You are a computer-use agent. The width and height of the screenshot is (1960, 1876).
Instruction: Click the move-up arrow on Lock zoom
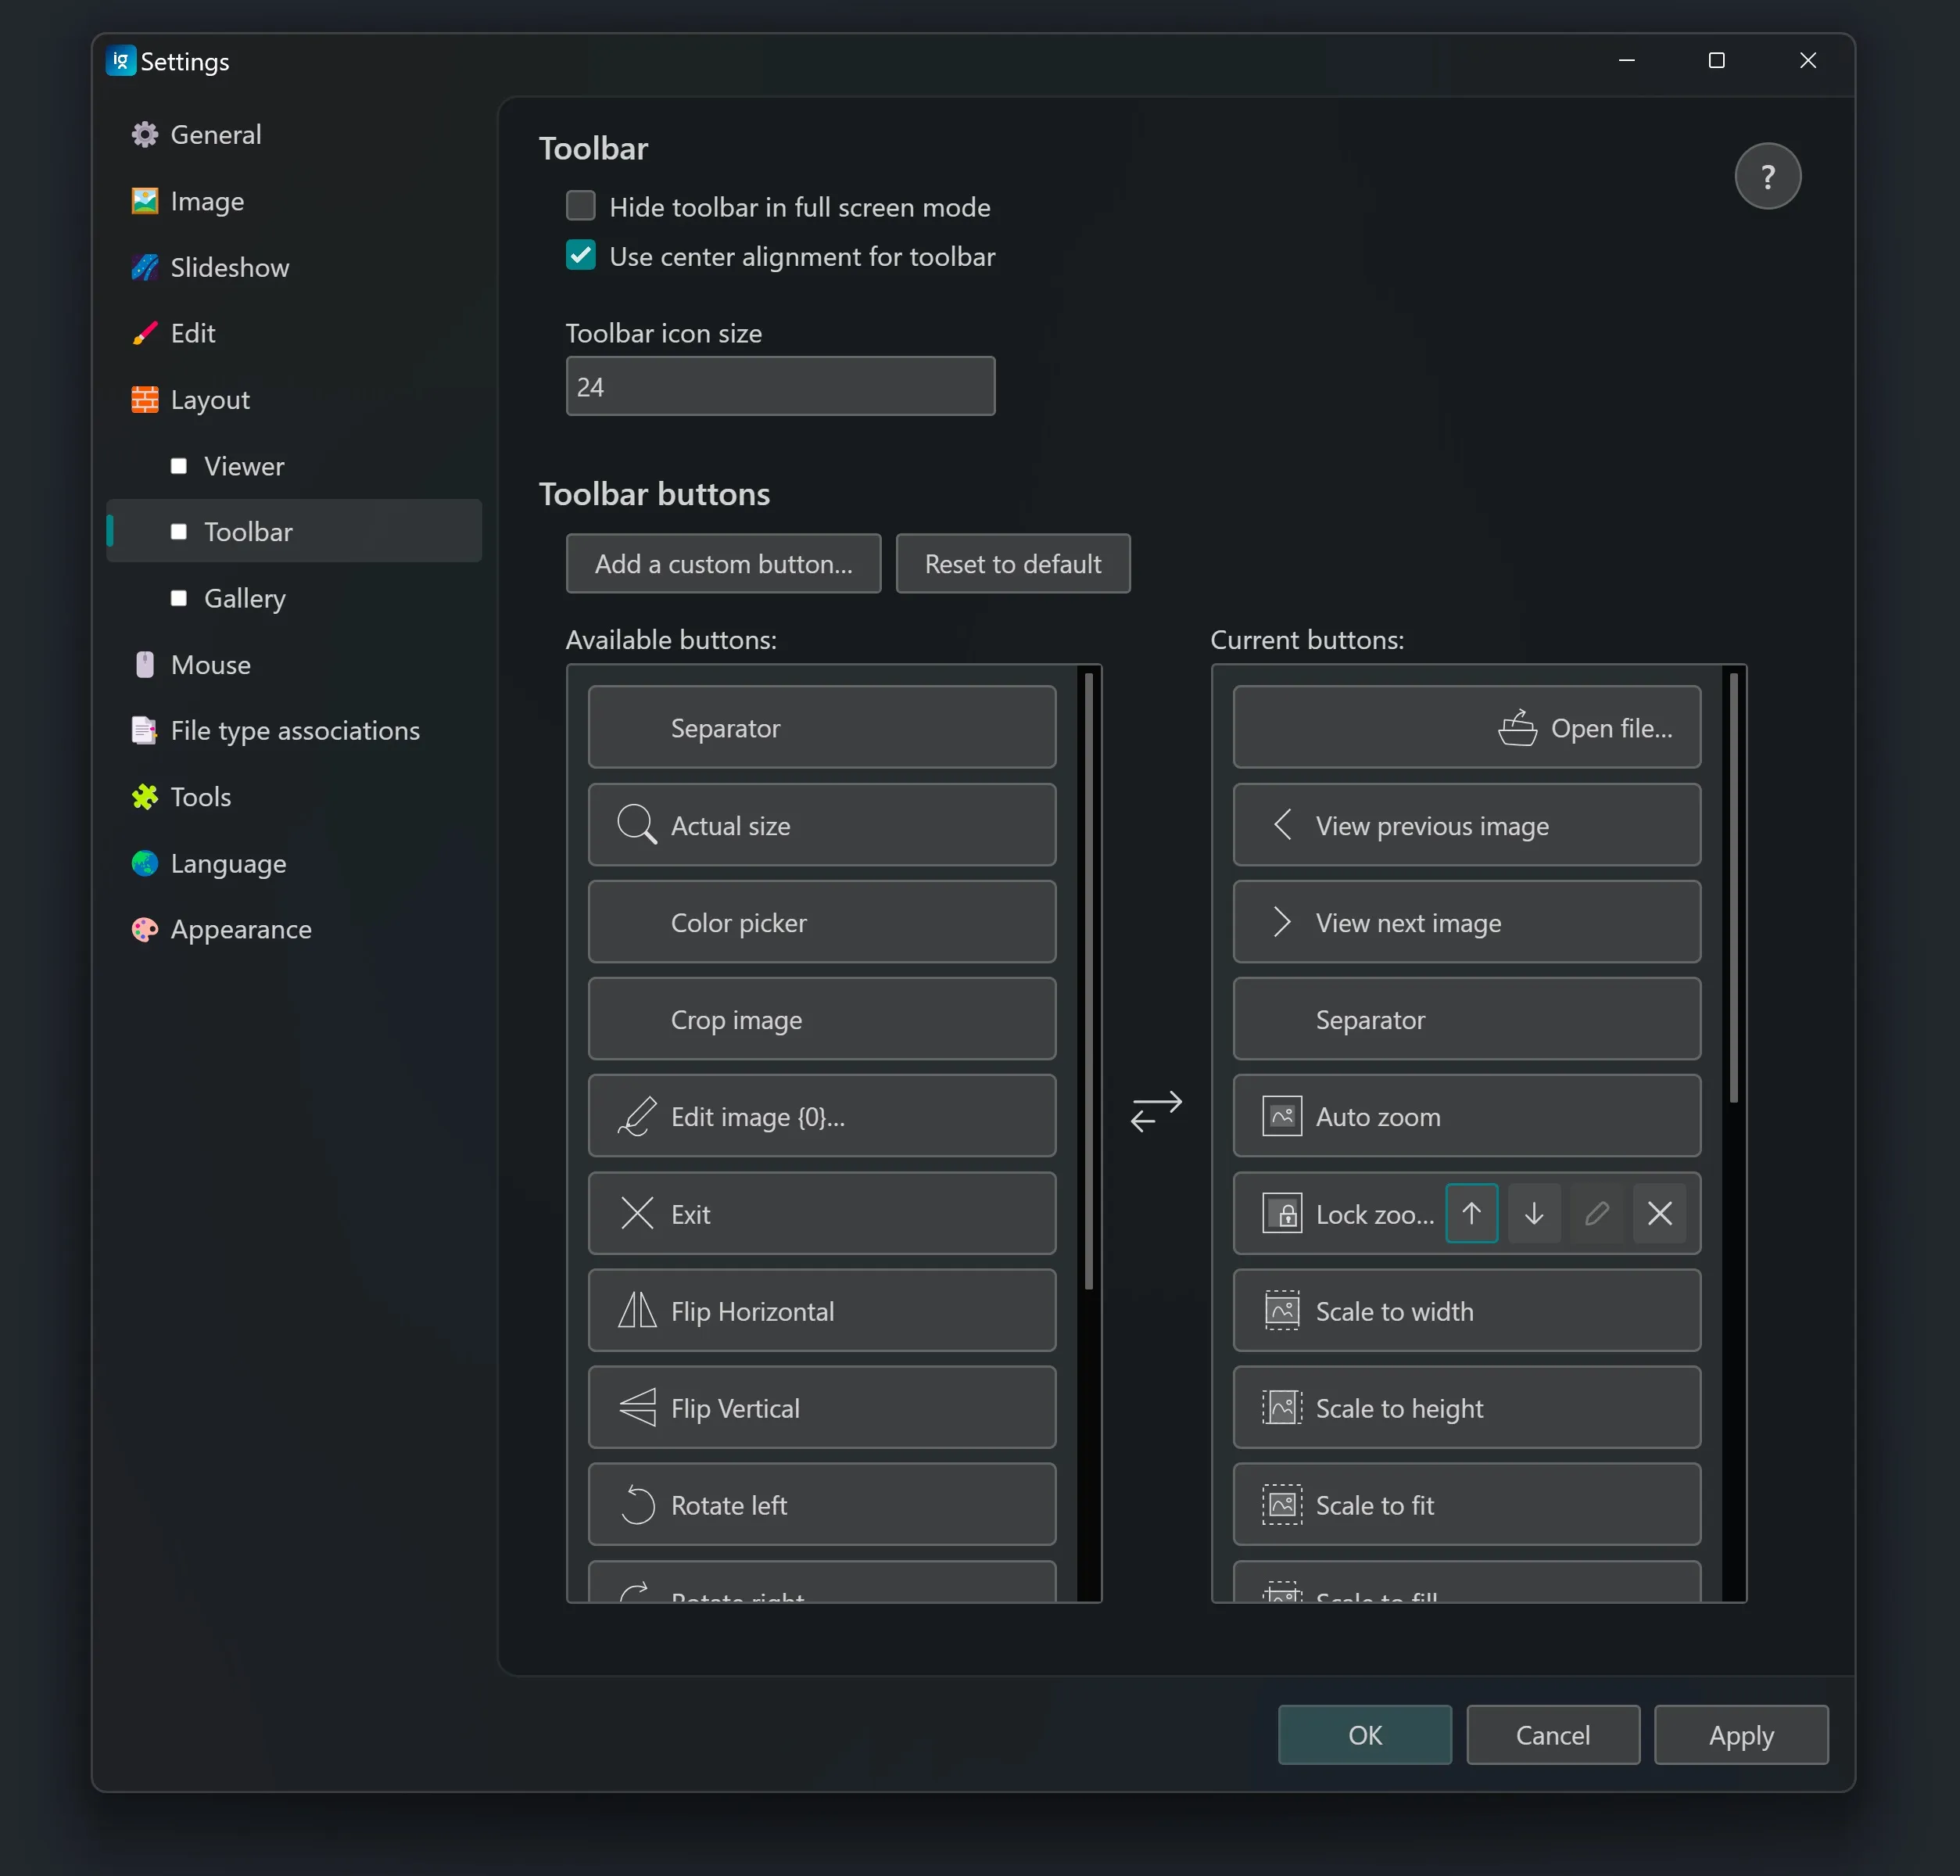1471,1214
